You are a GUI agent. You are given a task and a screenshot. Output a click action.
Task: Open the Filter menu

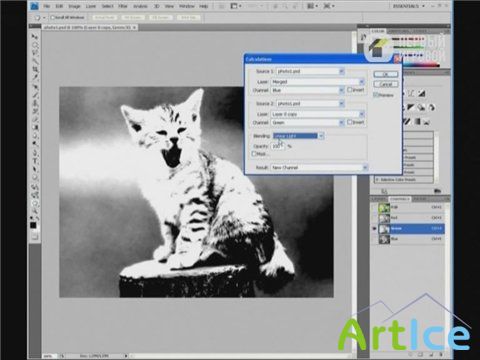(123, 6)
